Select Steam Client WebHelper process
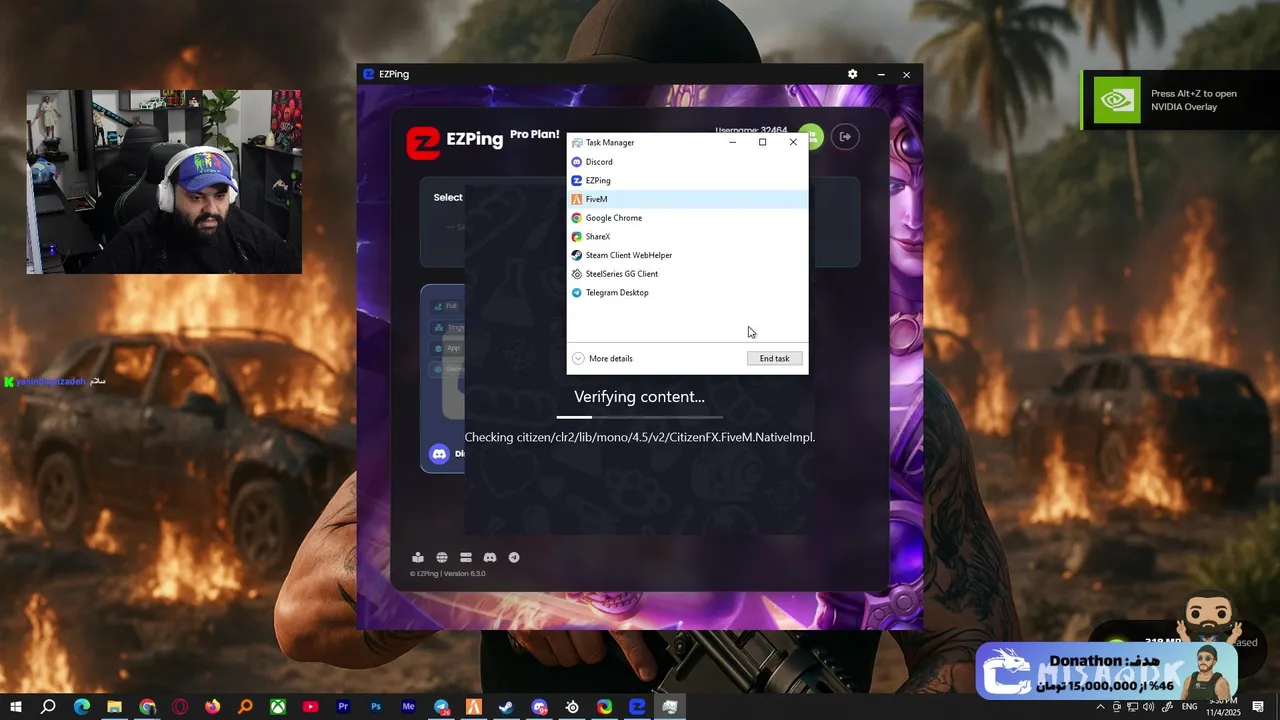The width and height of the screenshot is (1280, 720). 687,255
